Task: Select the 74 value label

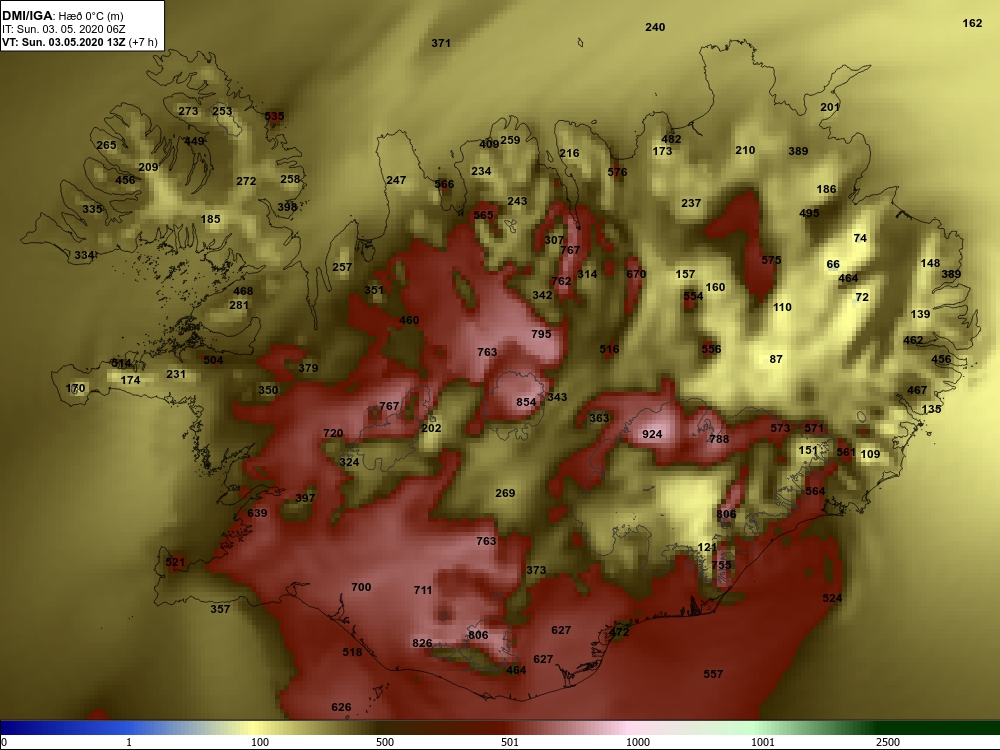Action: 860,238
